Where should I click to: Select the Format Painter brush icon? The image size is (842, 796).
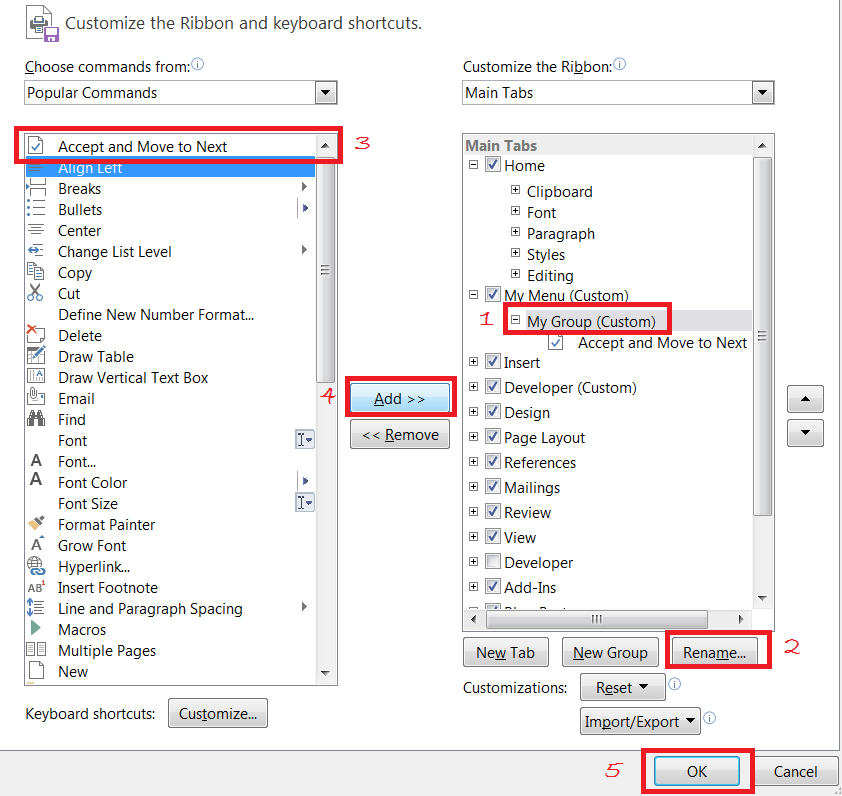(36, 524)
